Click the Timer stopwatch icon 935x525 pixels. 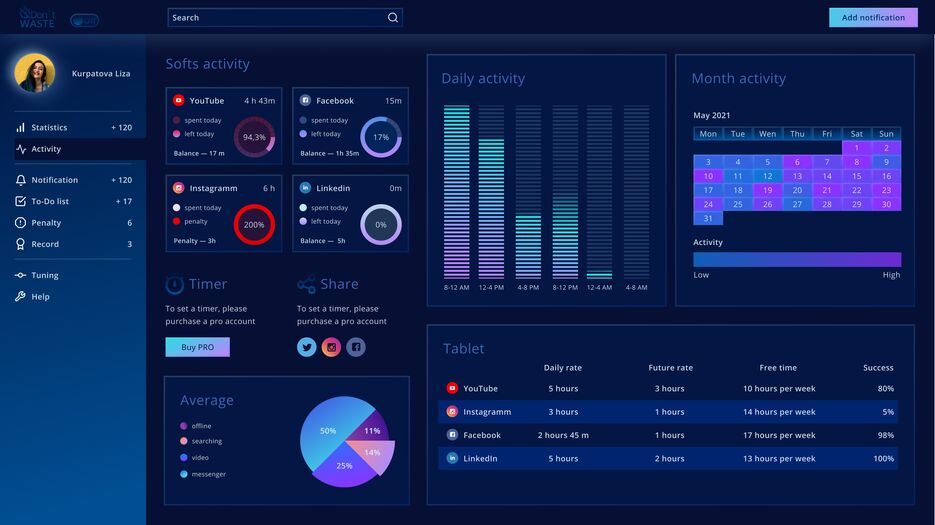coord(175,285)
